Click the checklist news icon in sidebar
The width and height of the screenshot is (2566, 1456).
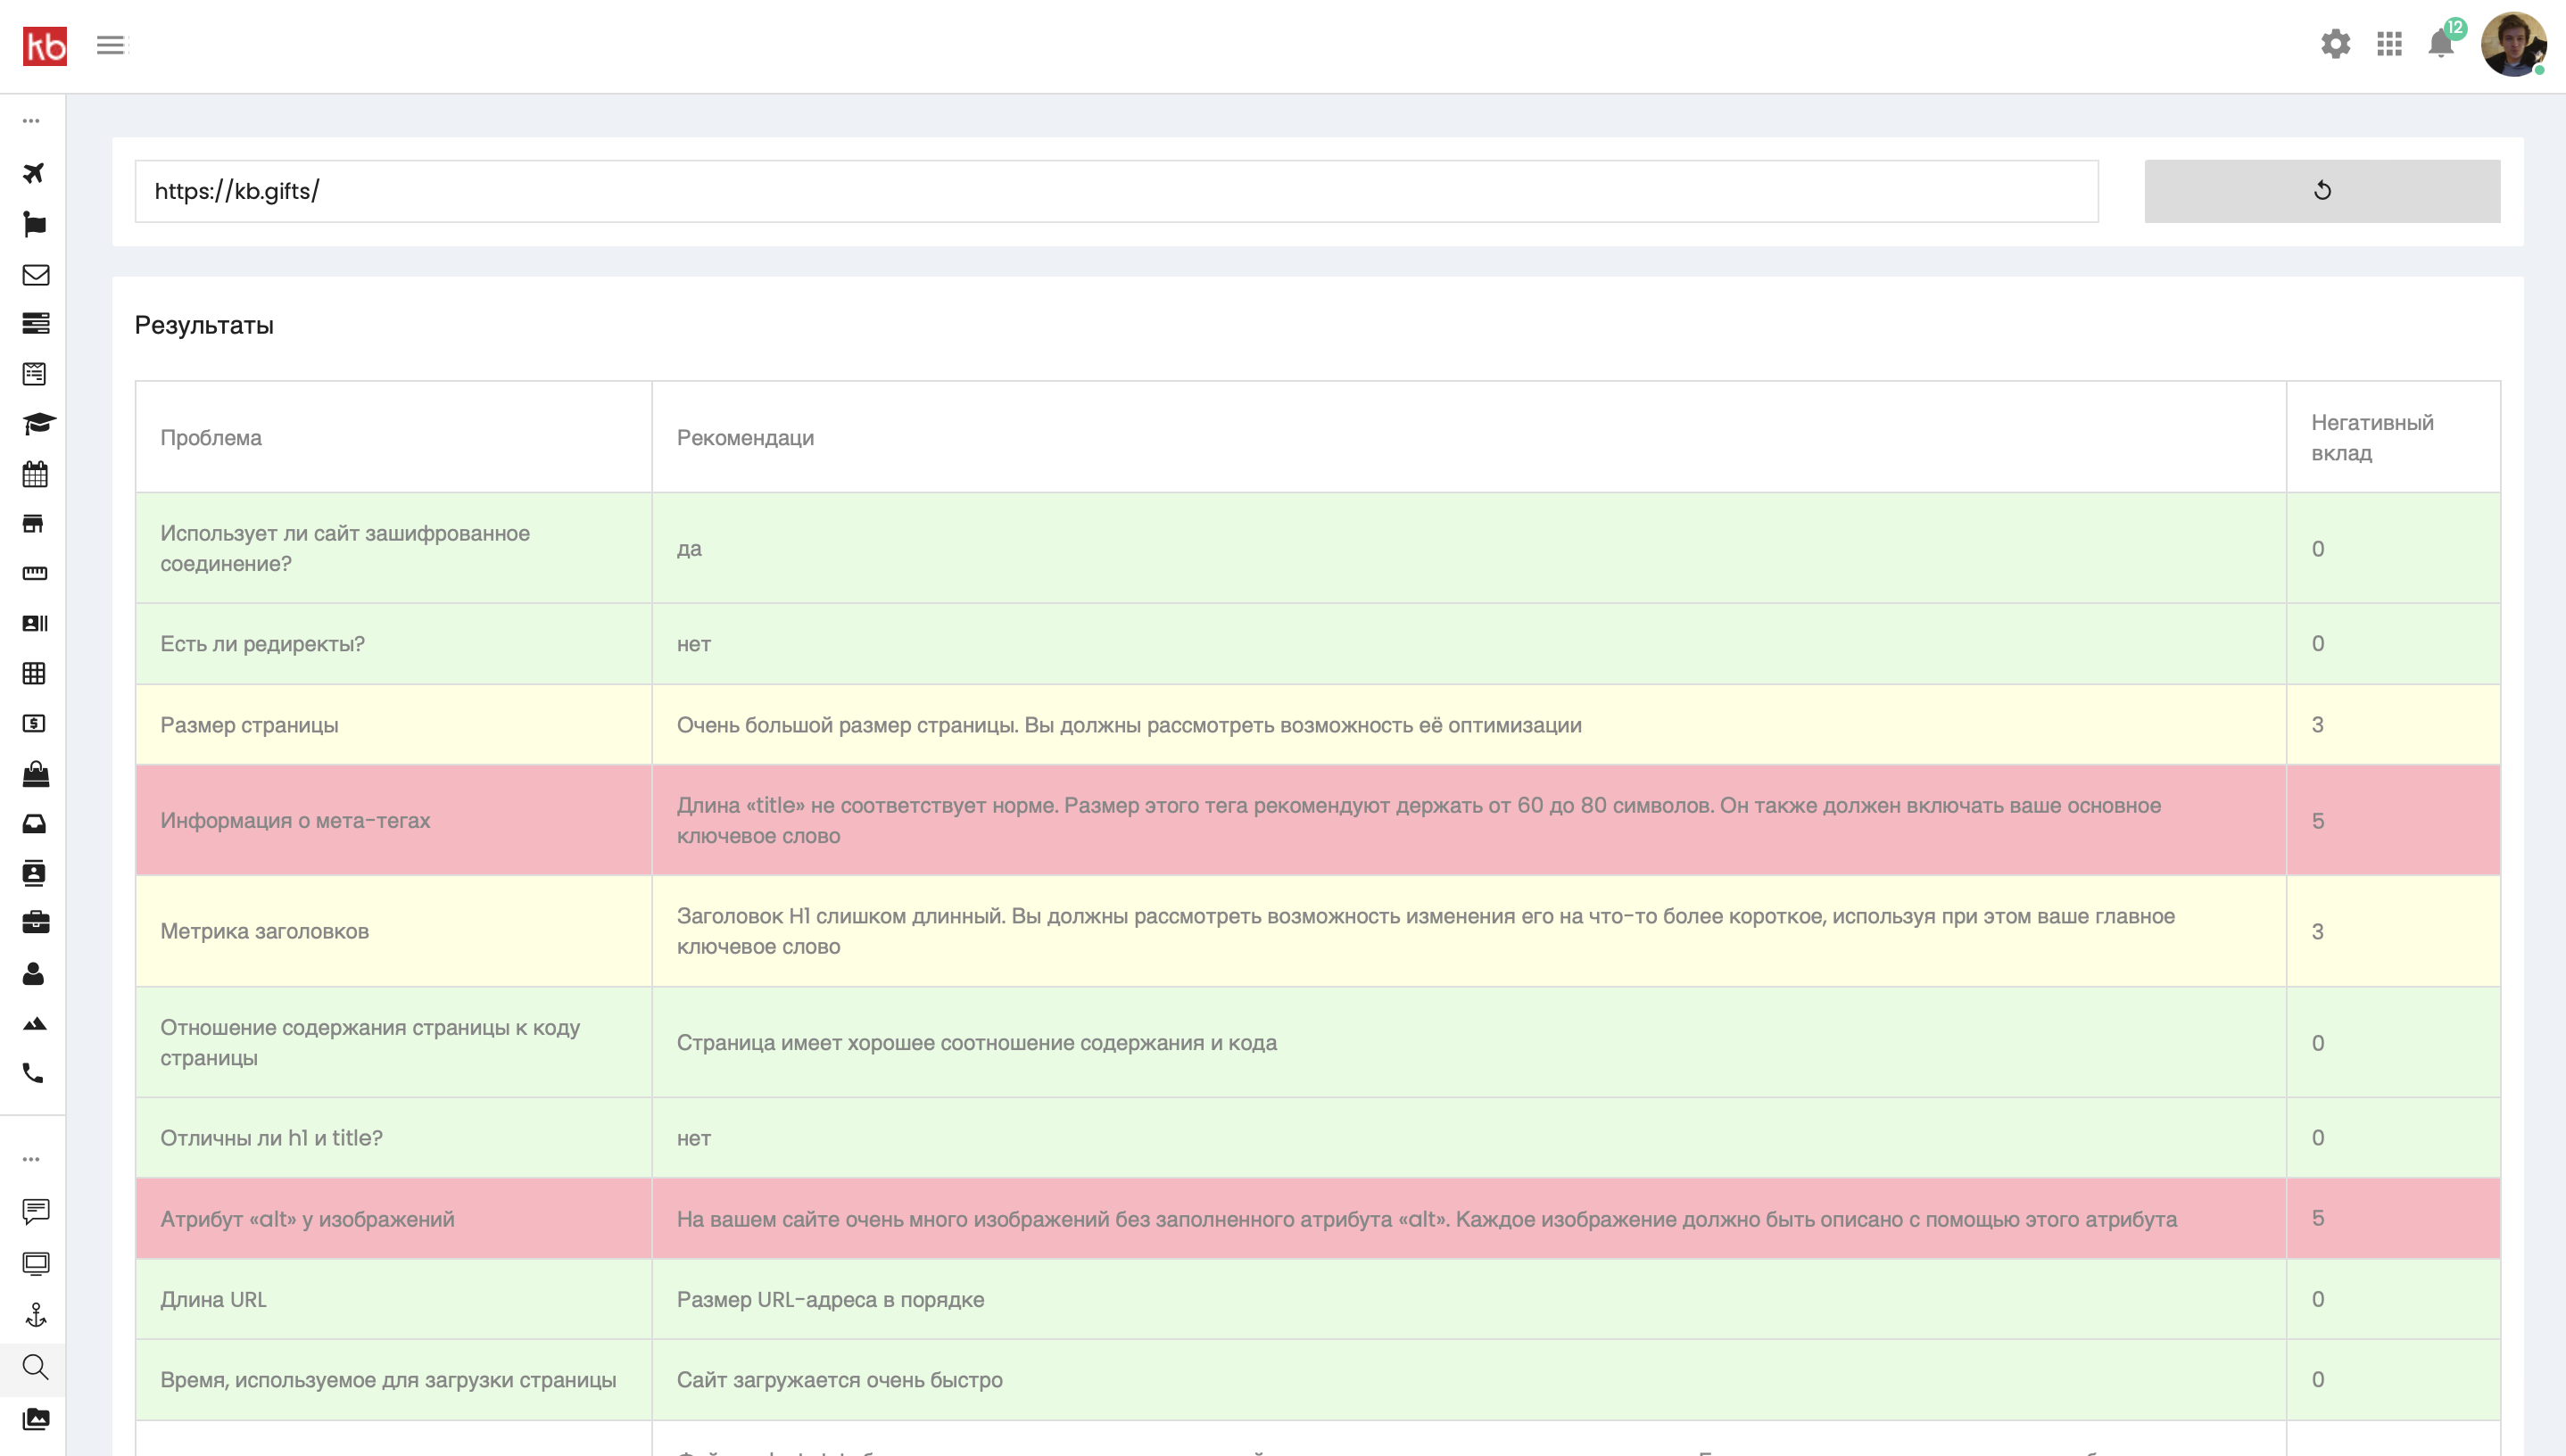35,374
